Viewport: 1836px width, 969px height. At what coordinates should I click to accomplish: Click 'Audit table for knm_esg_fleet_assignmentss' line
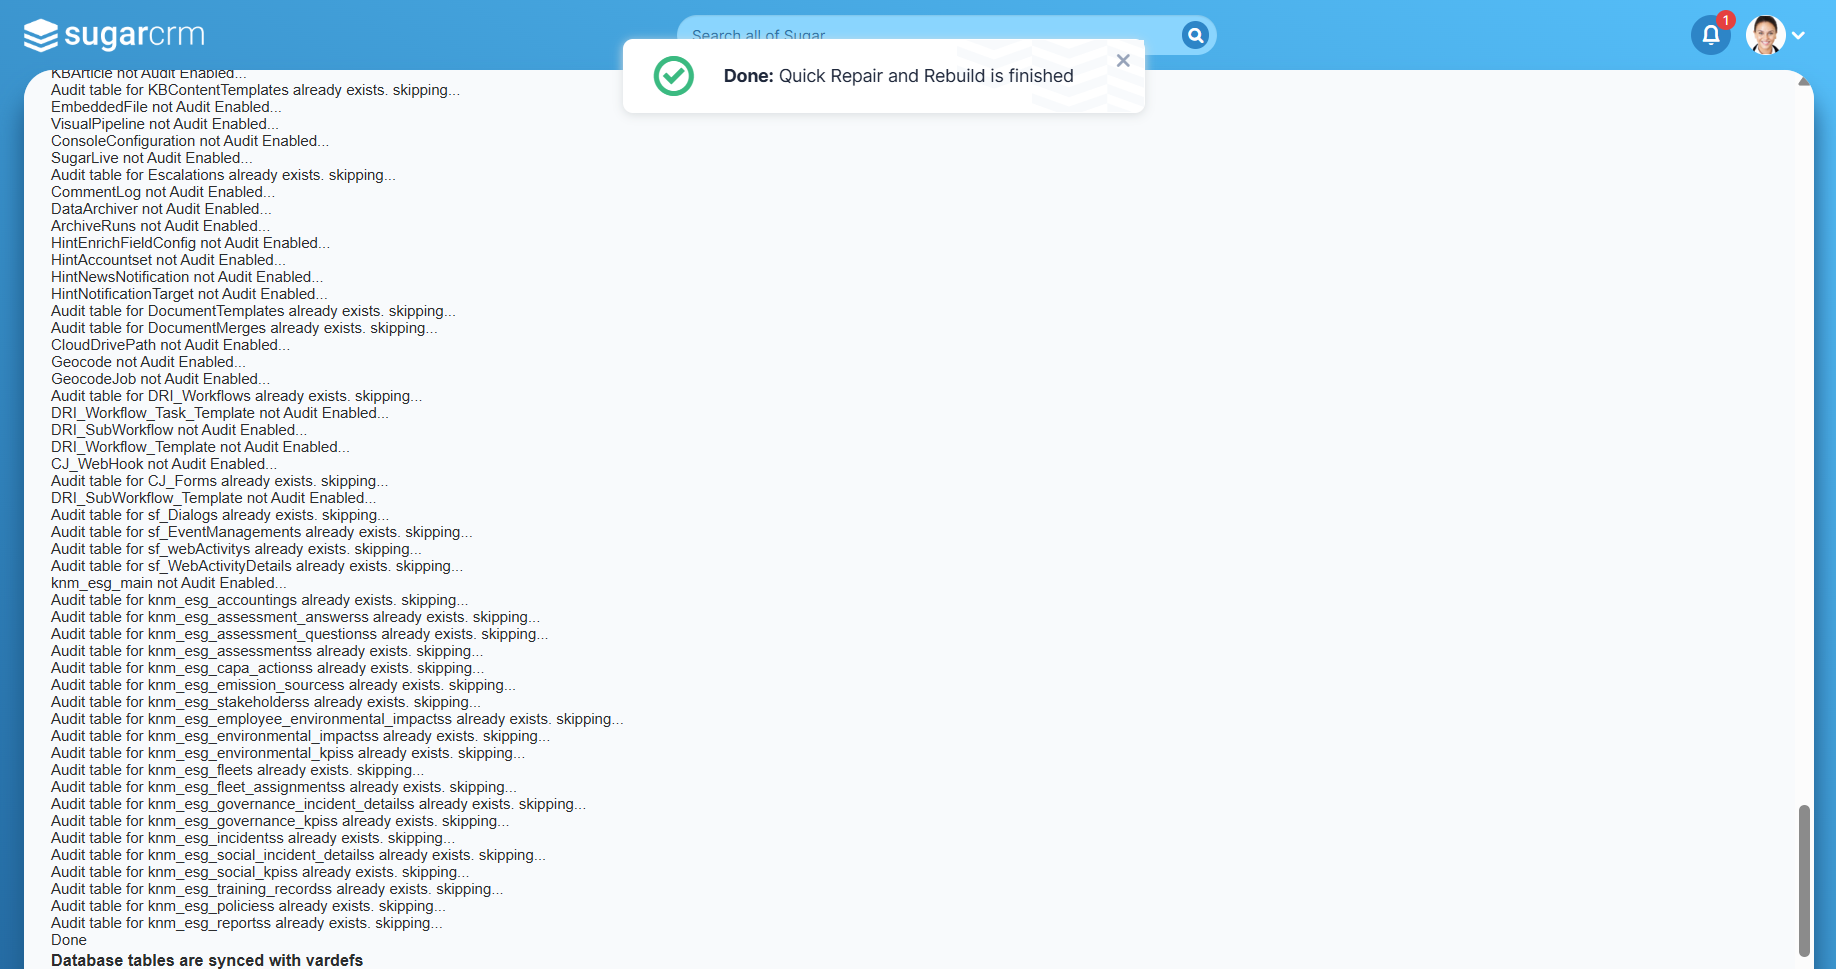pos(284,787)
